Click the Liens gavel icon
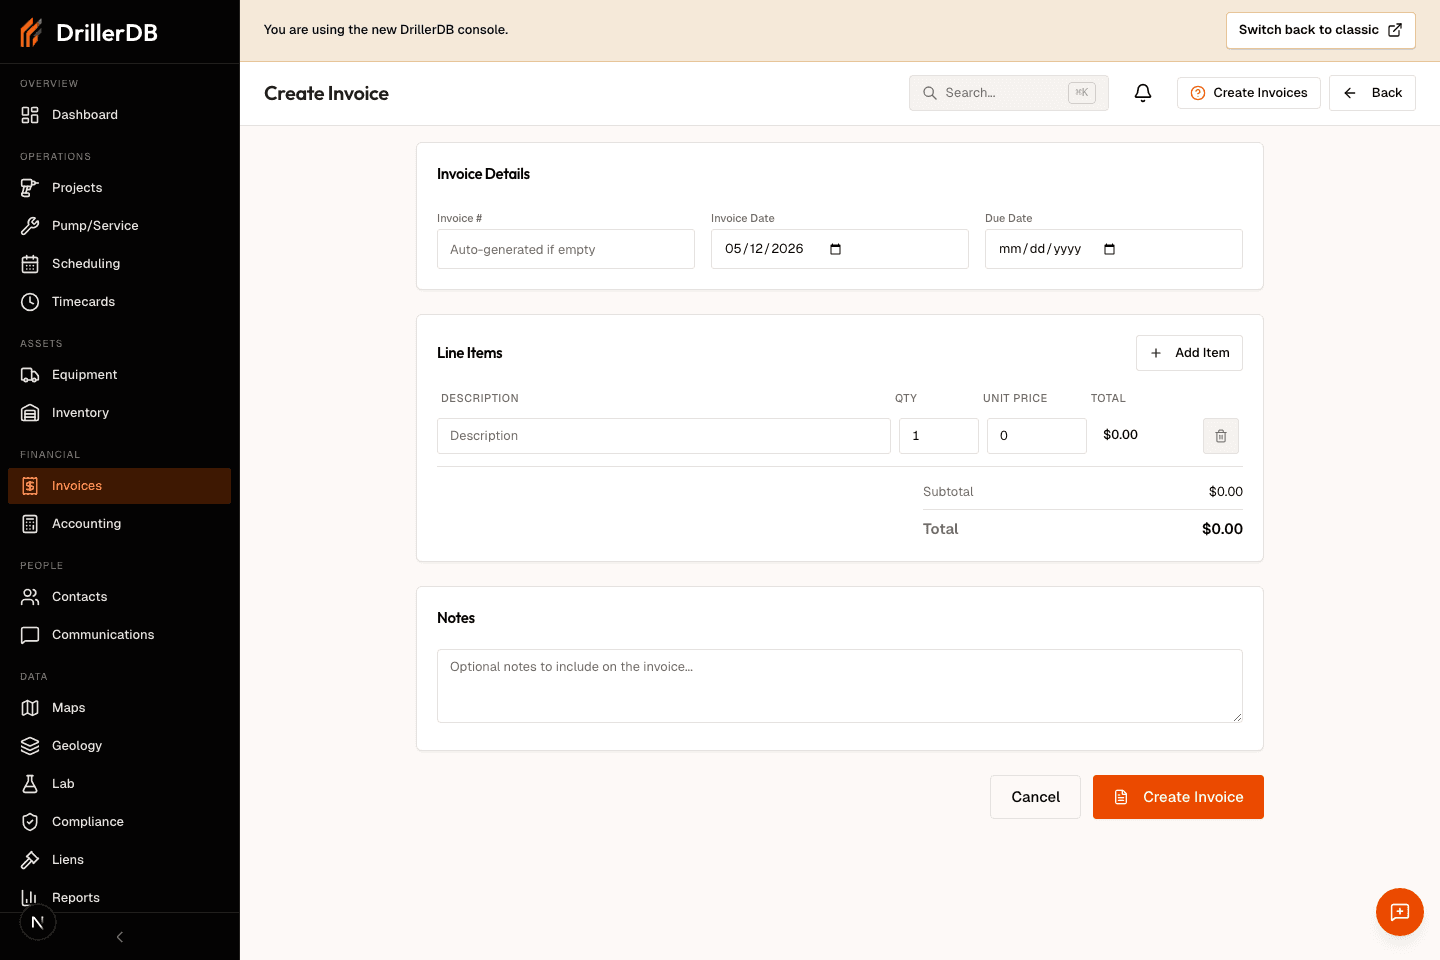The width and height of the screenshot is (1440, 960). (30, 860)
